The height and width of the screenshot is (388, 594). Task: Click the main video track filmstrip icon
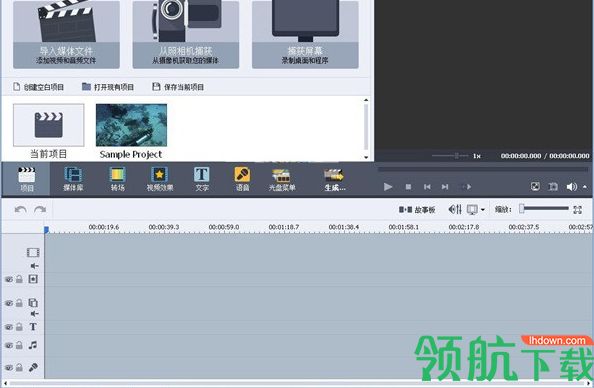(x=33, y=252)
